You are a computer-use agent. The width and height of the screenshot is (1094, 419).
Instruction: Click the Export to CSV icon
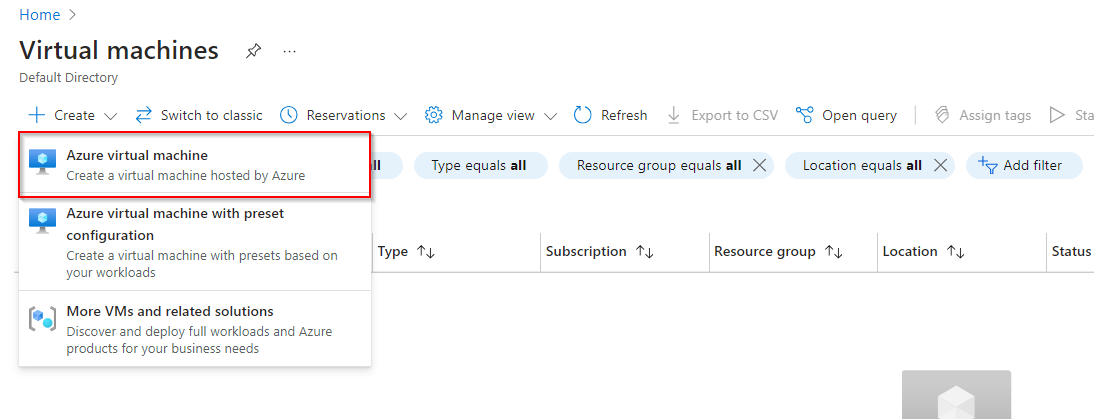tap(674, 115)
